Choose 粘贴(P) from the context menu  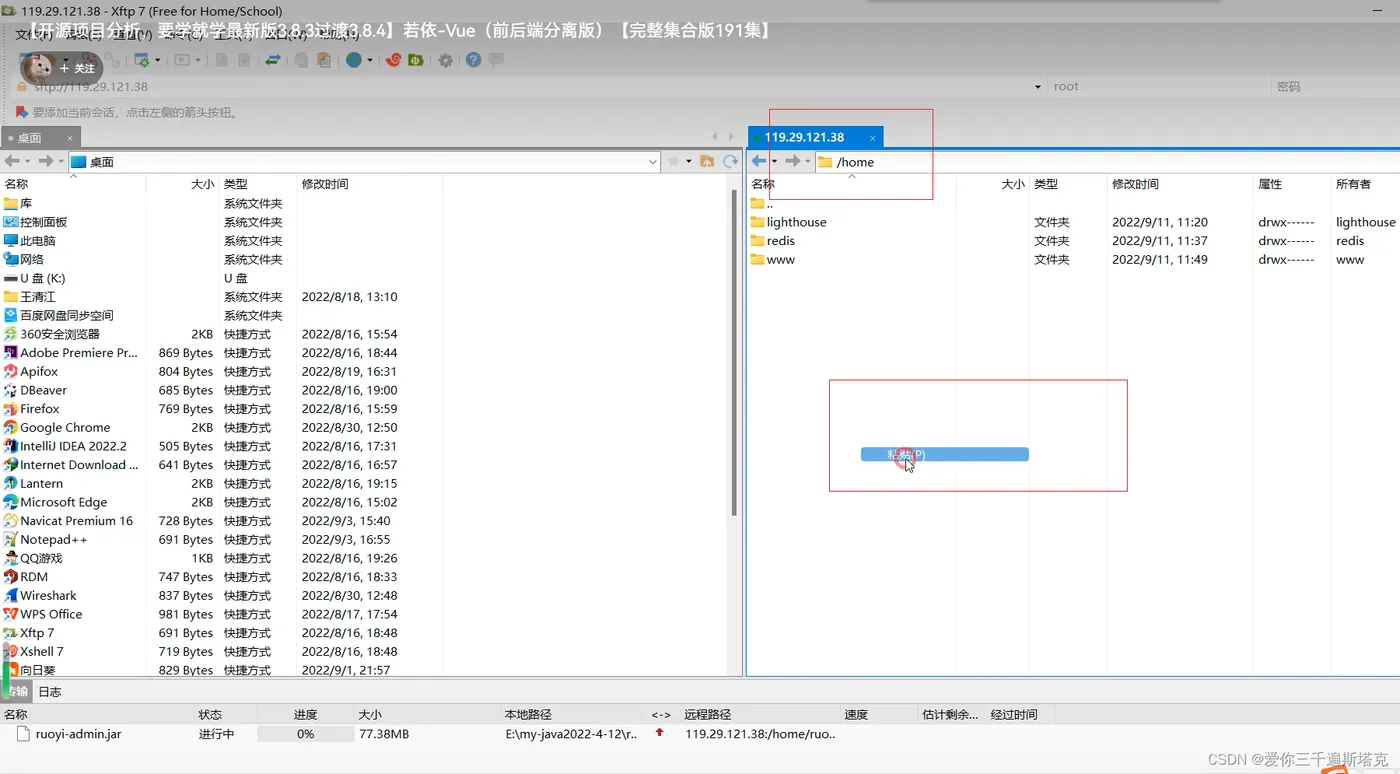click(x=945, y=455)
